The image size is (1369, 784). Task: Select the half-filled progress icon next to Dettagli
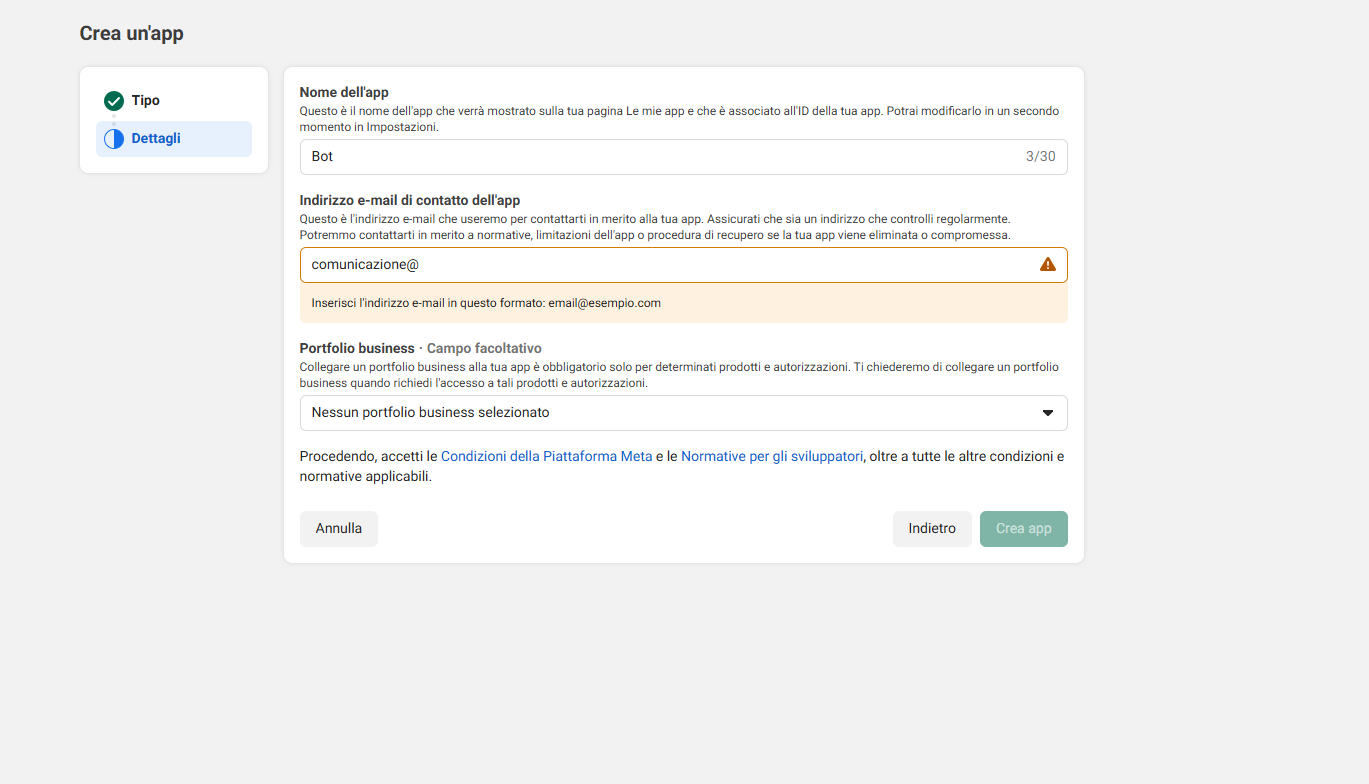(x=113, y=138)
